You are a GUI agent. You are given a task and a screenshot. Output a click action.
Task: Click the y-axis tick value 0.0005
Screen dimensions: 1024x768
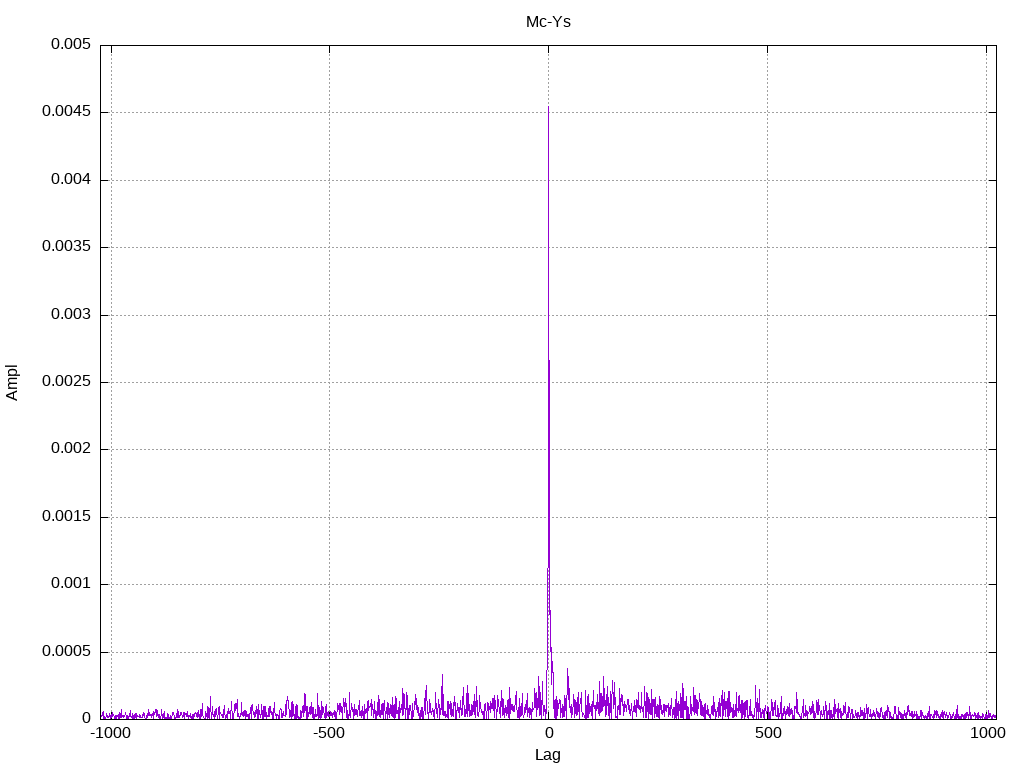67,651
